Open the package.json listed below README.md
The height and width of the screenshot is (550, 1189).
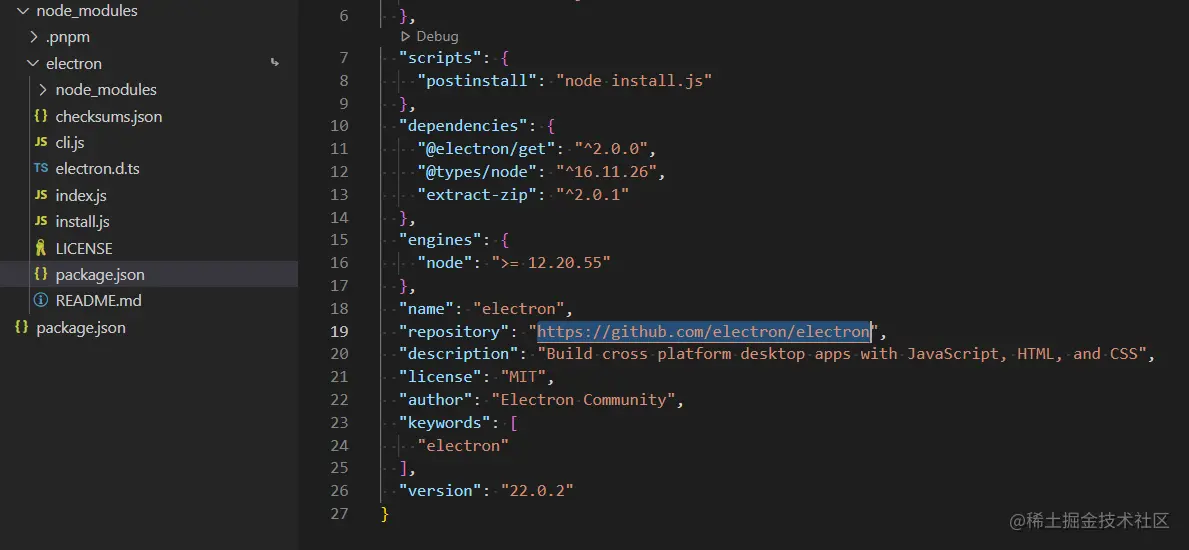(x=81, y=328)
